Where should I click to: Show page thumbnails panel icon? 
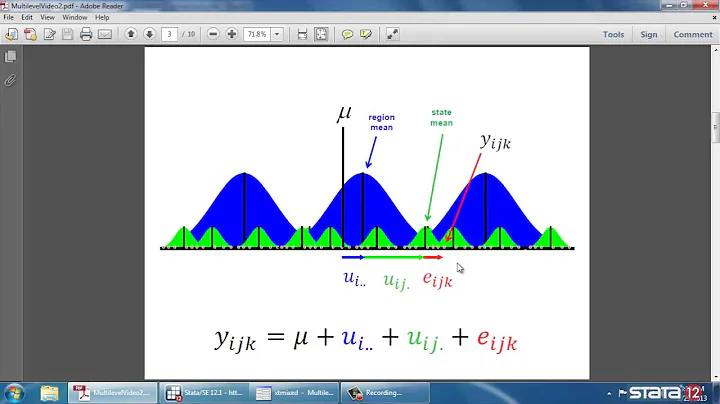click(x=10, y=56)
